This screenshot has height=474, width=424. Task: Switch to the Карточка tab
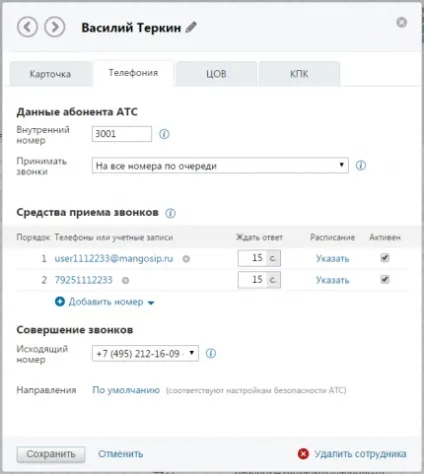click(x=50, y=74)
